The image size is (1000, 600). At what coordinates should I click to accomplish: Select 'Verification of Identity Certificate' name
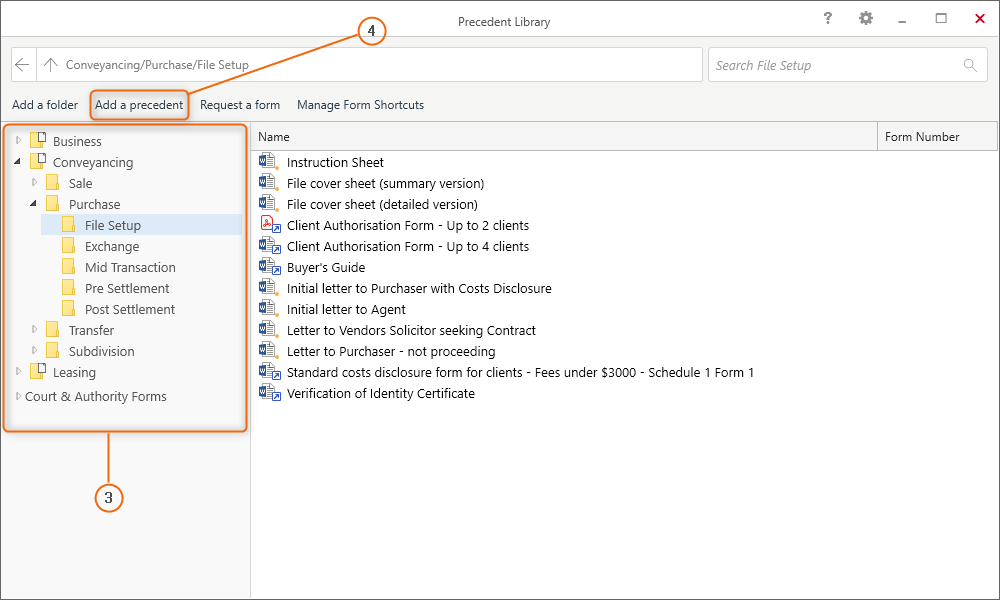(381, 393)
